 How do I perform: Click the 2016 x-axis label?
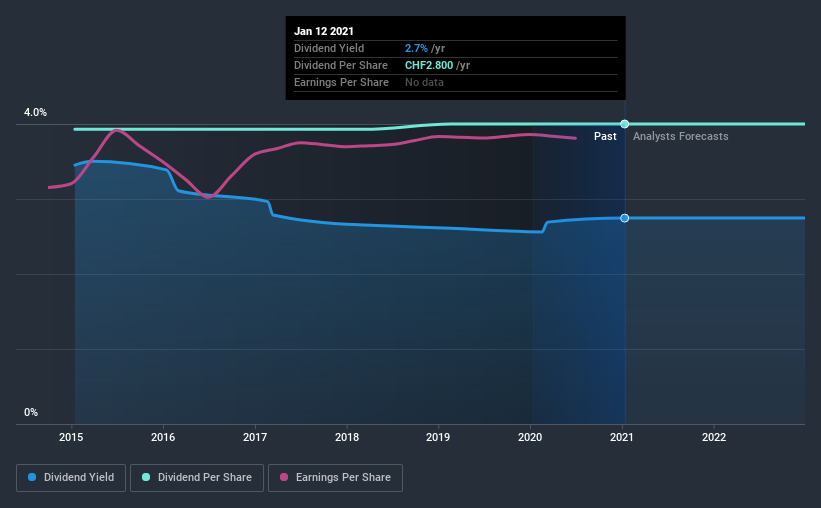(163, 437)
